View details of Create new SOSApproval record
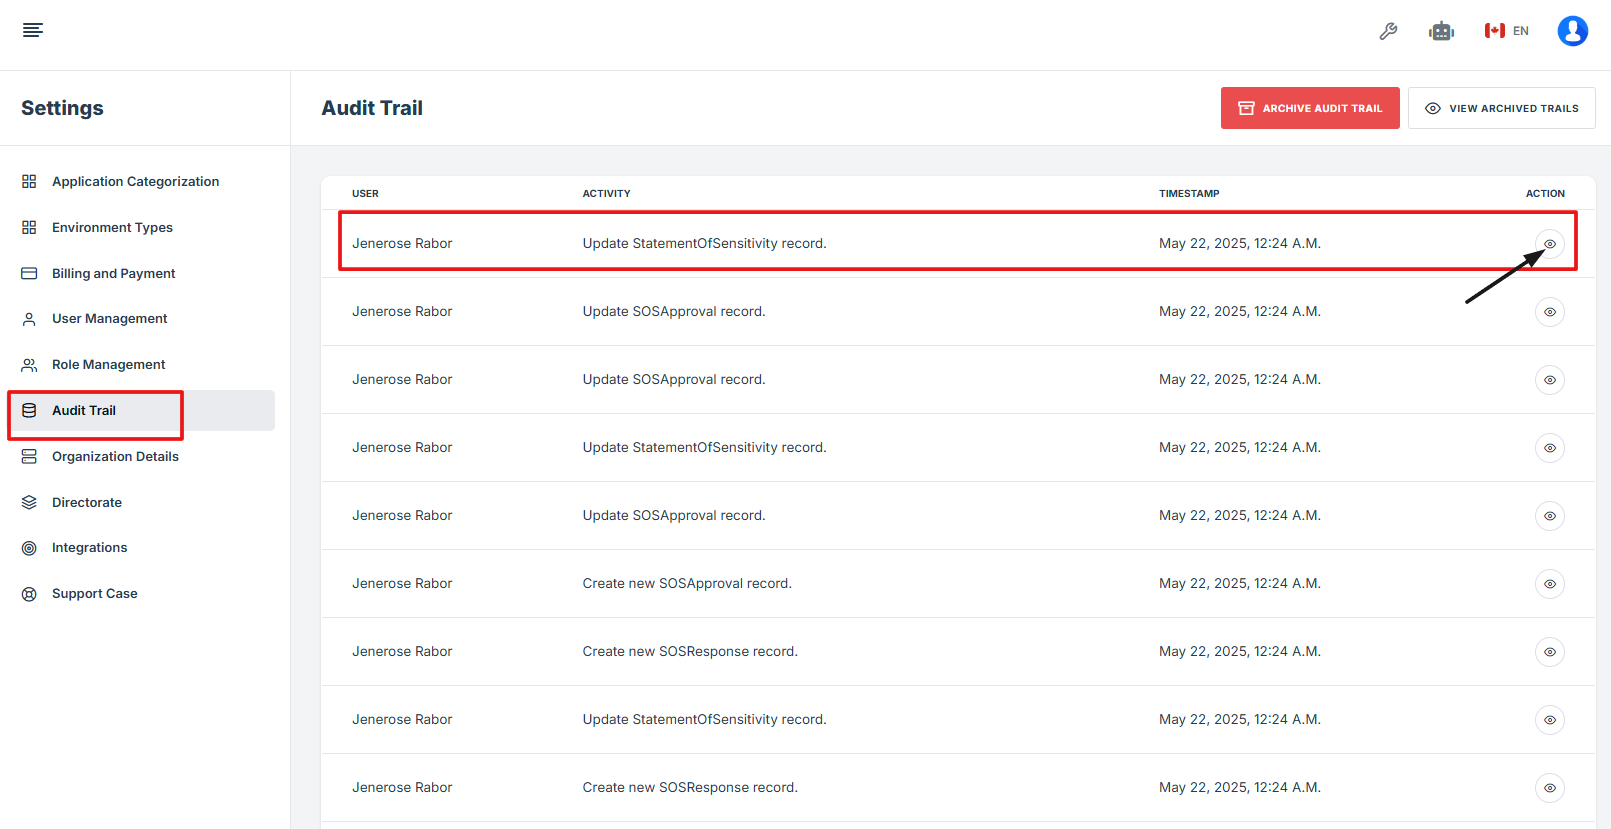 [1549, 584]
